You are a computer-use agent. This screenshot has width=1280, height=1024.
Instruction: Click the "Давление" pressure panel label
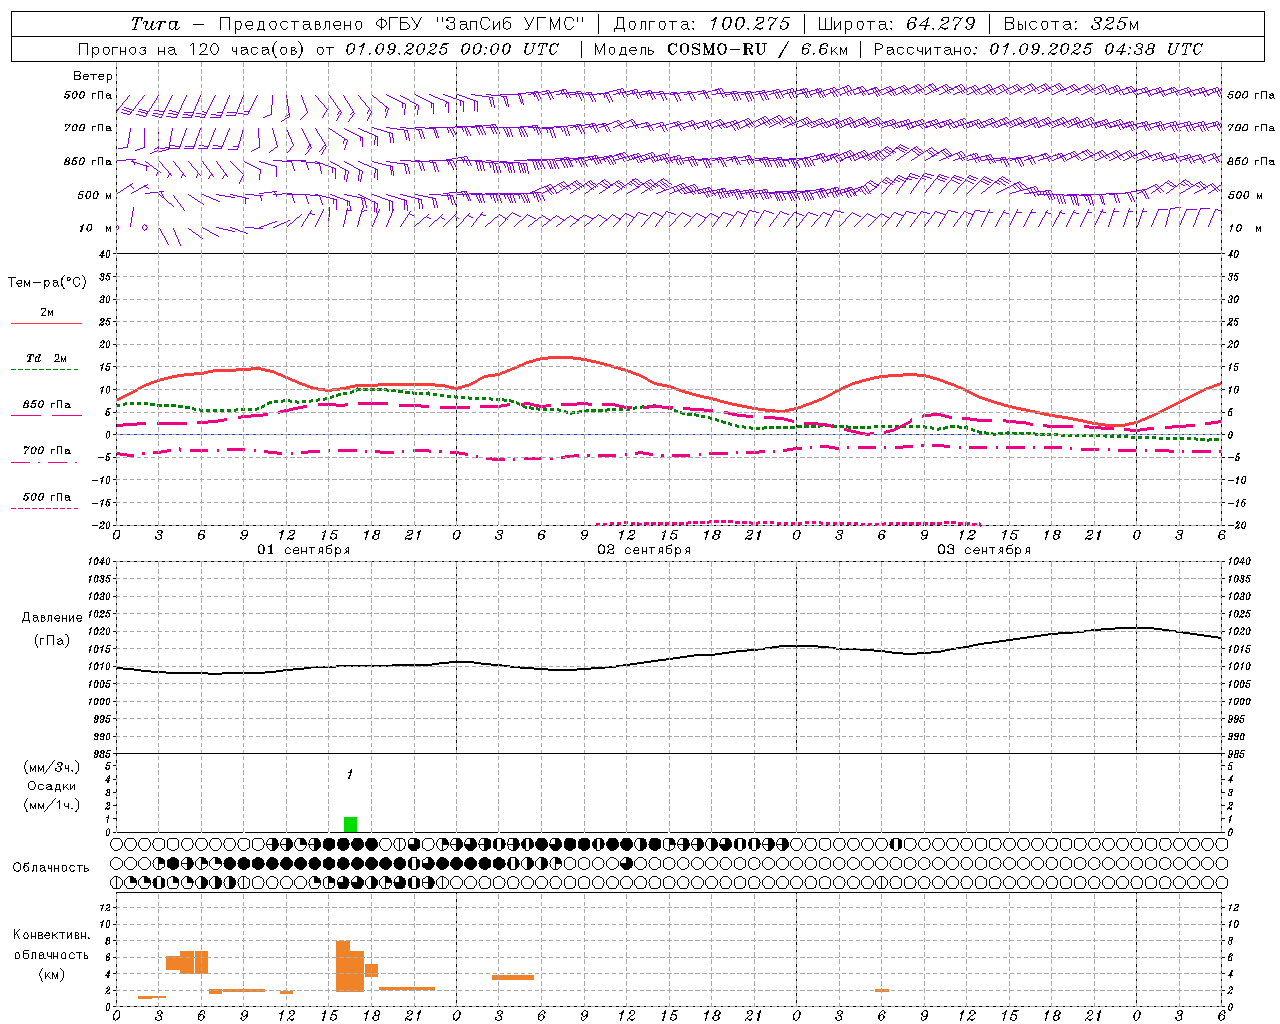(52, 618)
